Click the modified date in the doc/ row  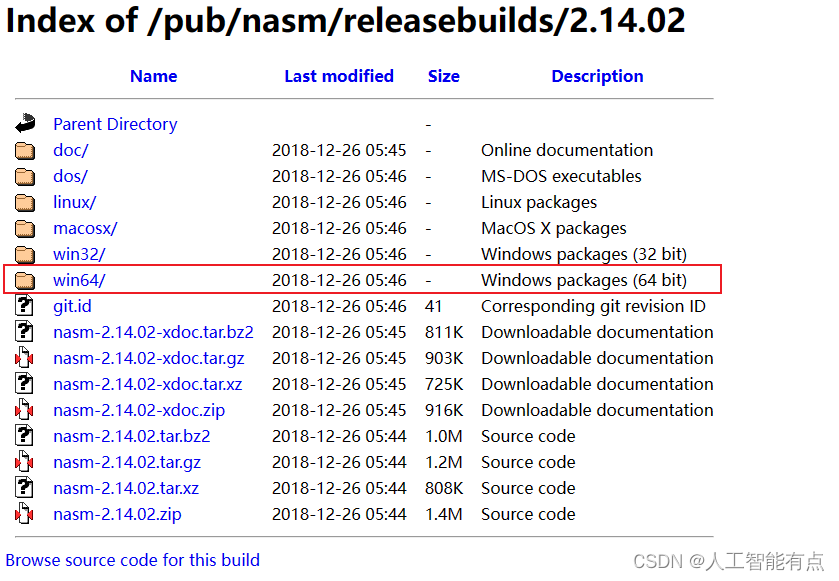coord(339,150)
